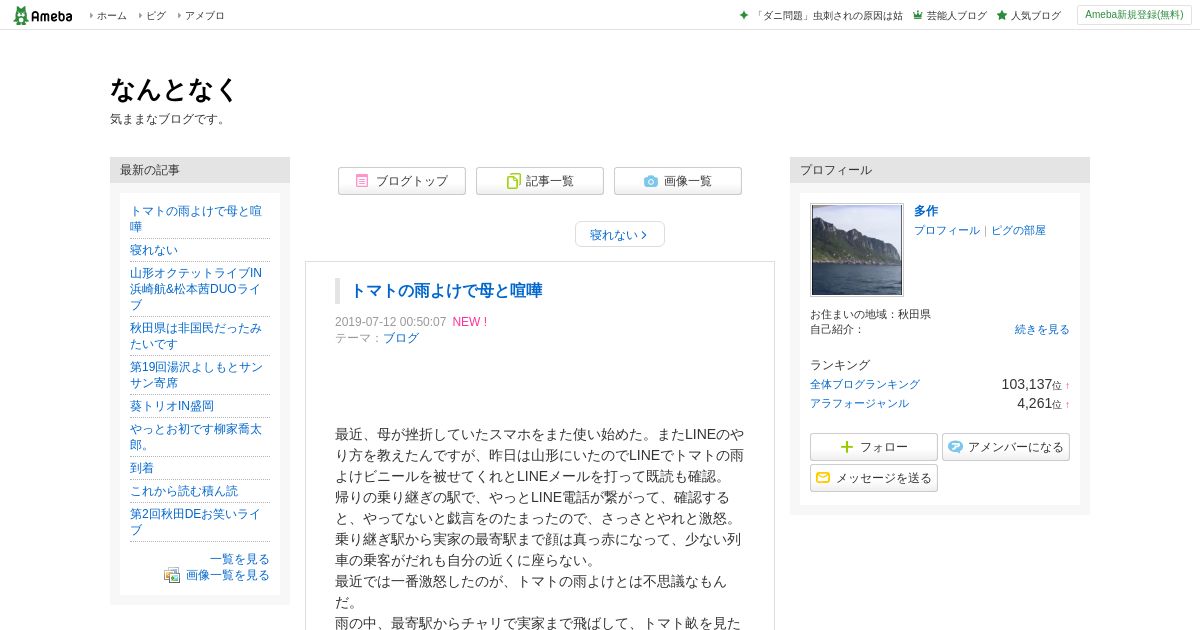1200x630 pixels.
Task: Open sidebar post 山形オクテットライブIN浜崎航&松本茜DUOライブ
Action: (196, 289)
